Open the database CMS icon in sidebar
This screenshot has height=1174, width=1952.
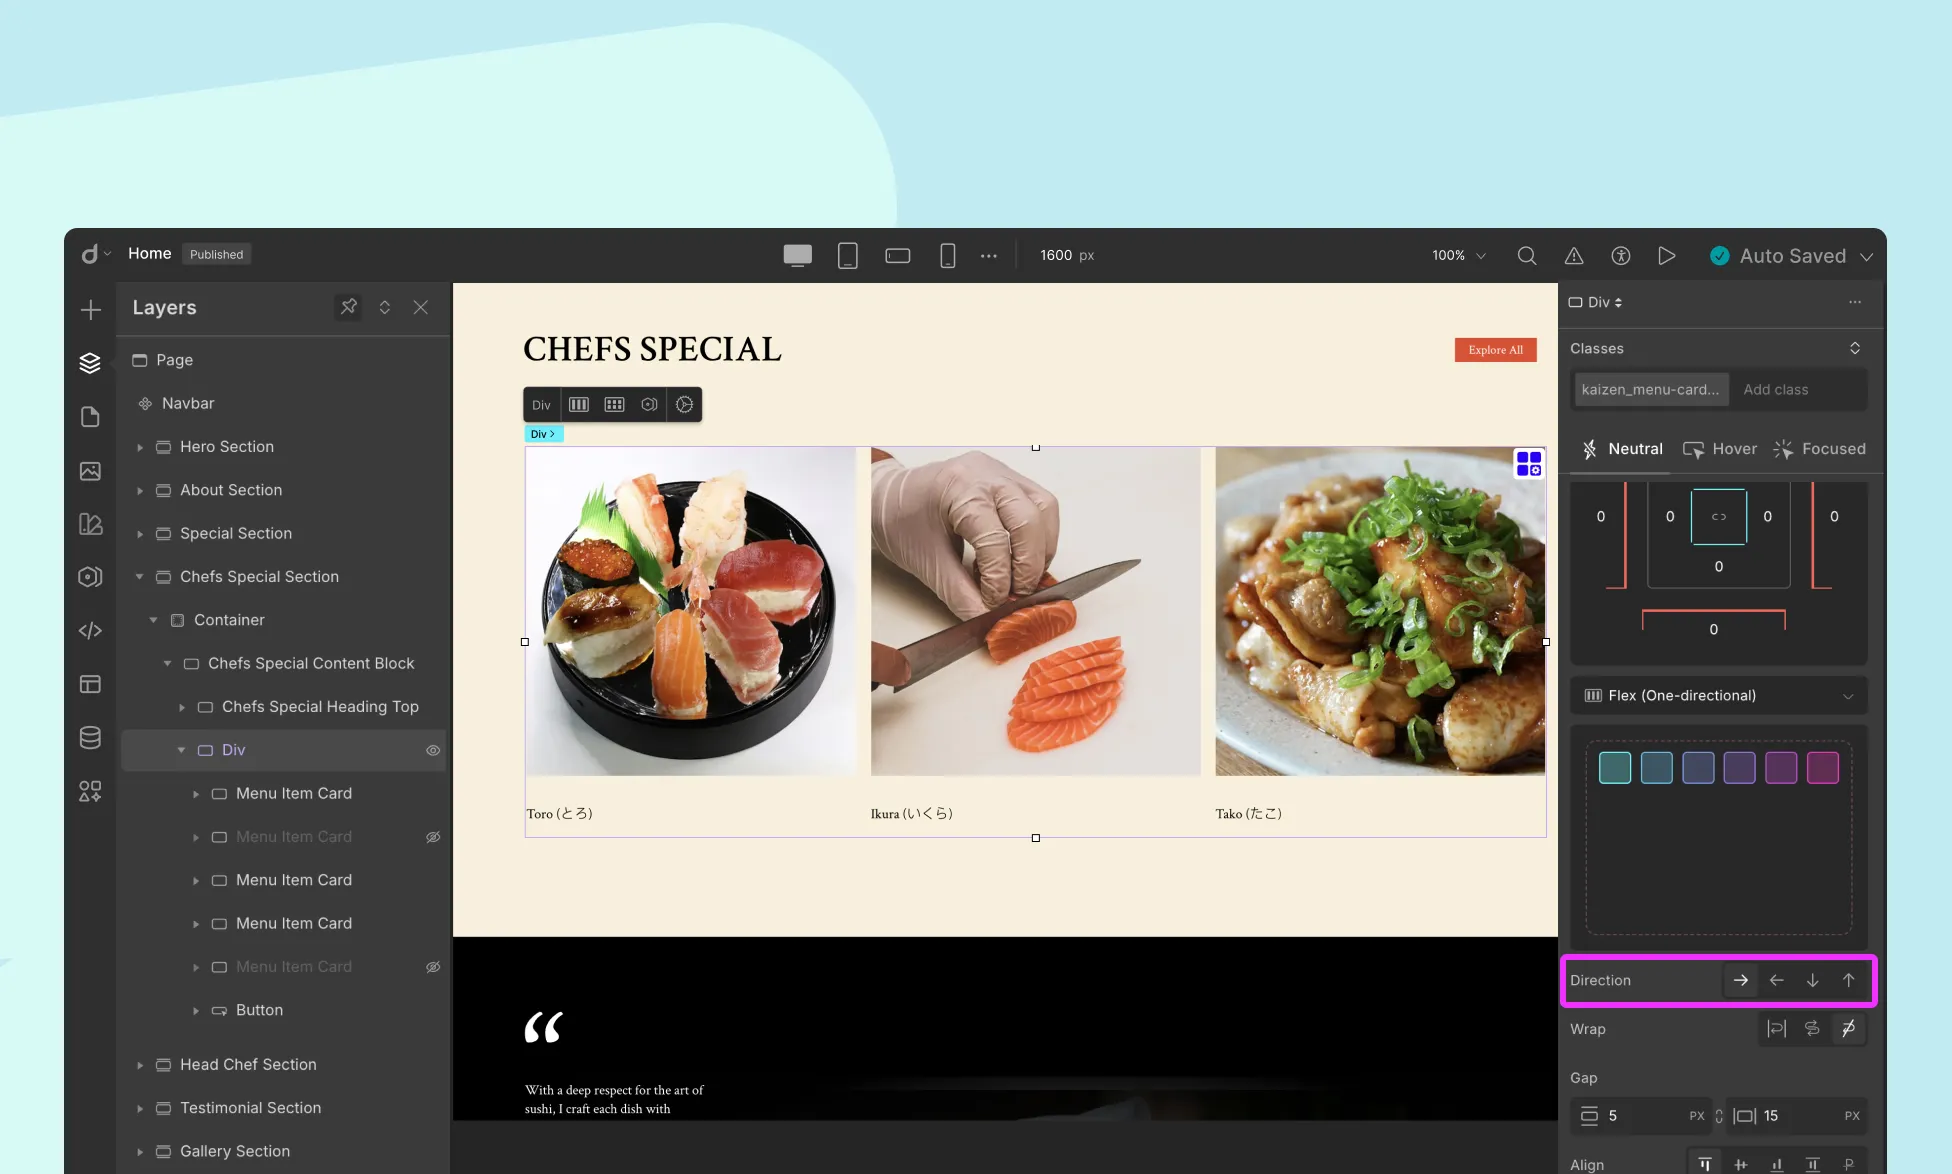[x=90, y=738]
